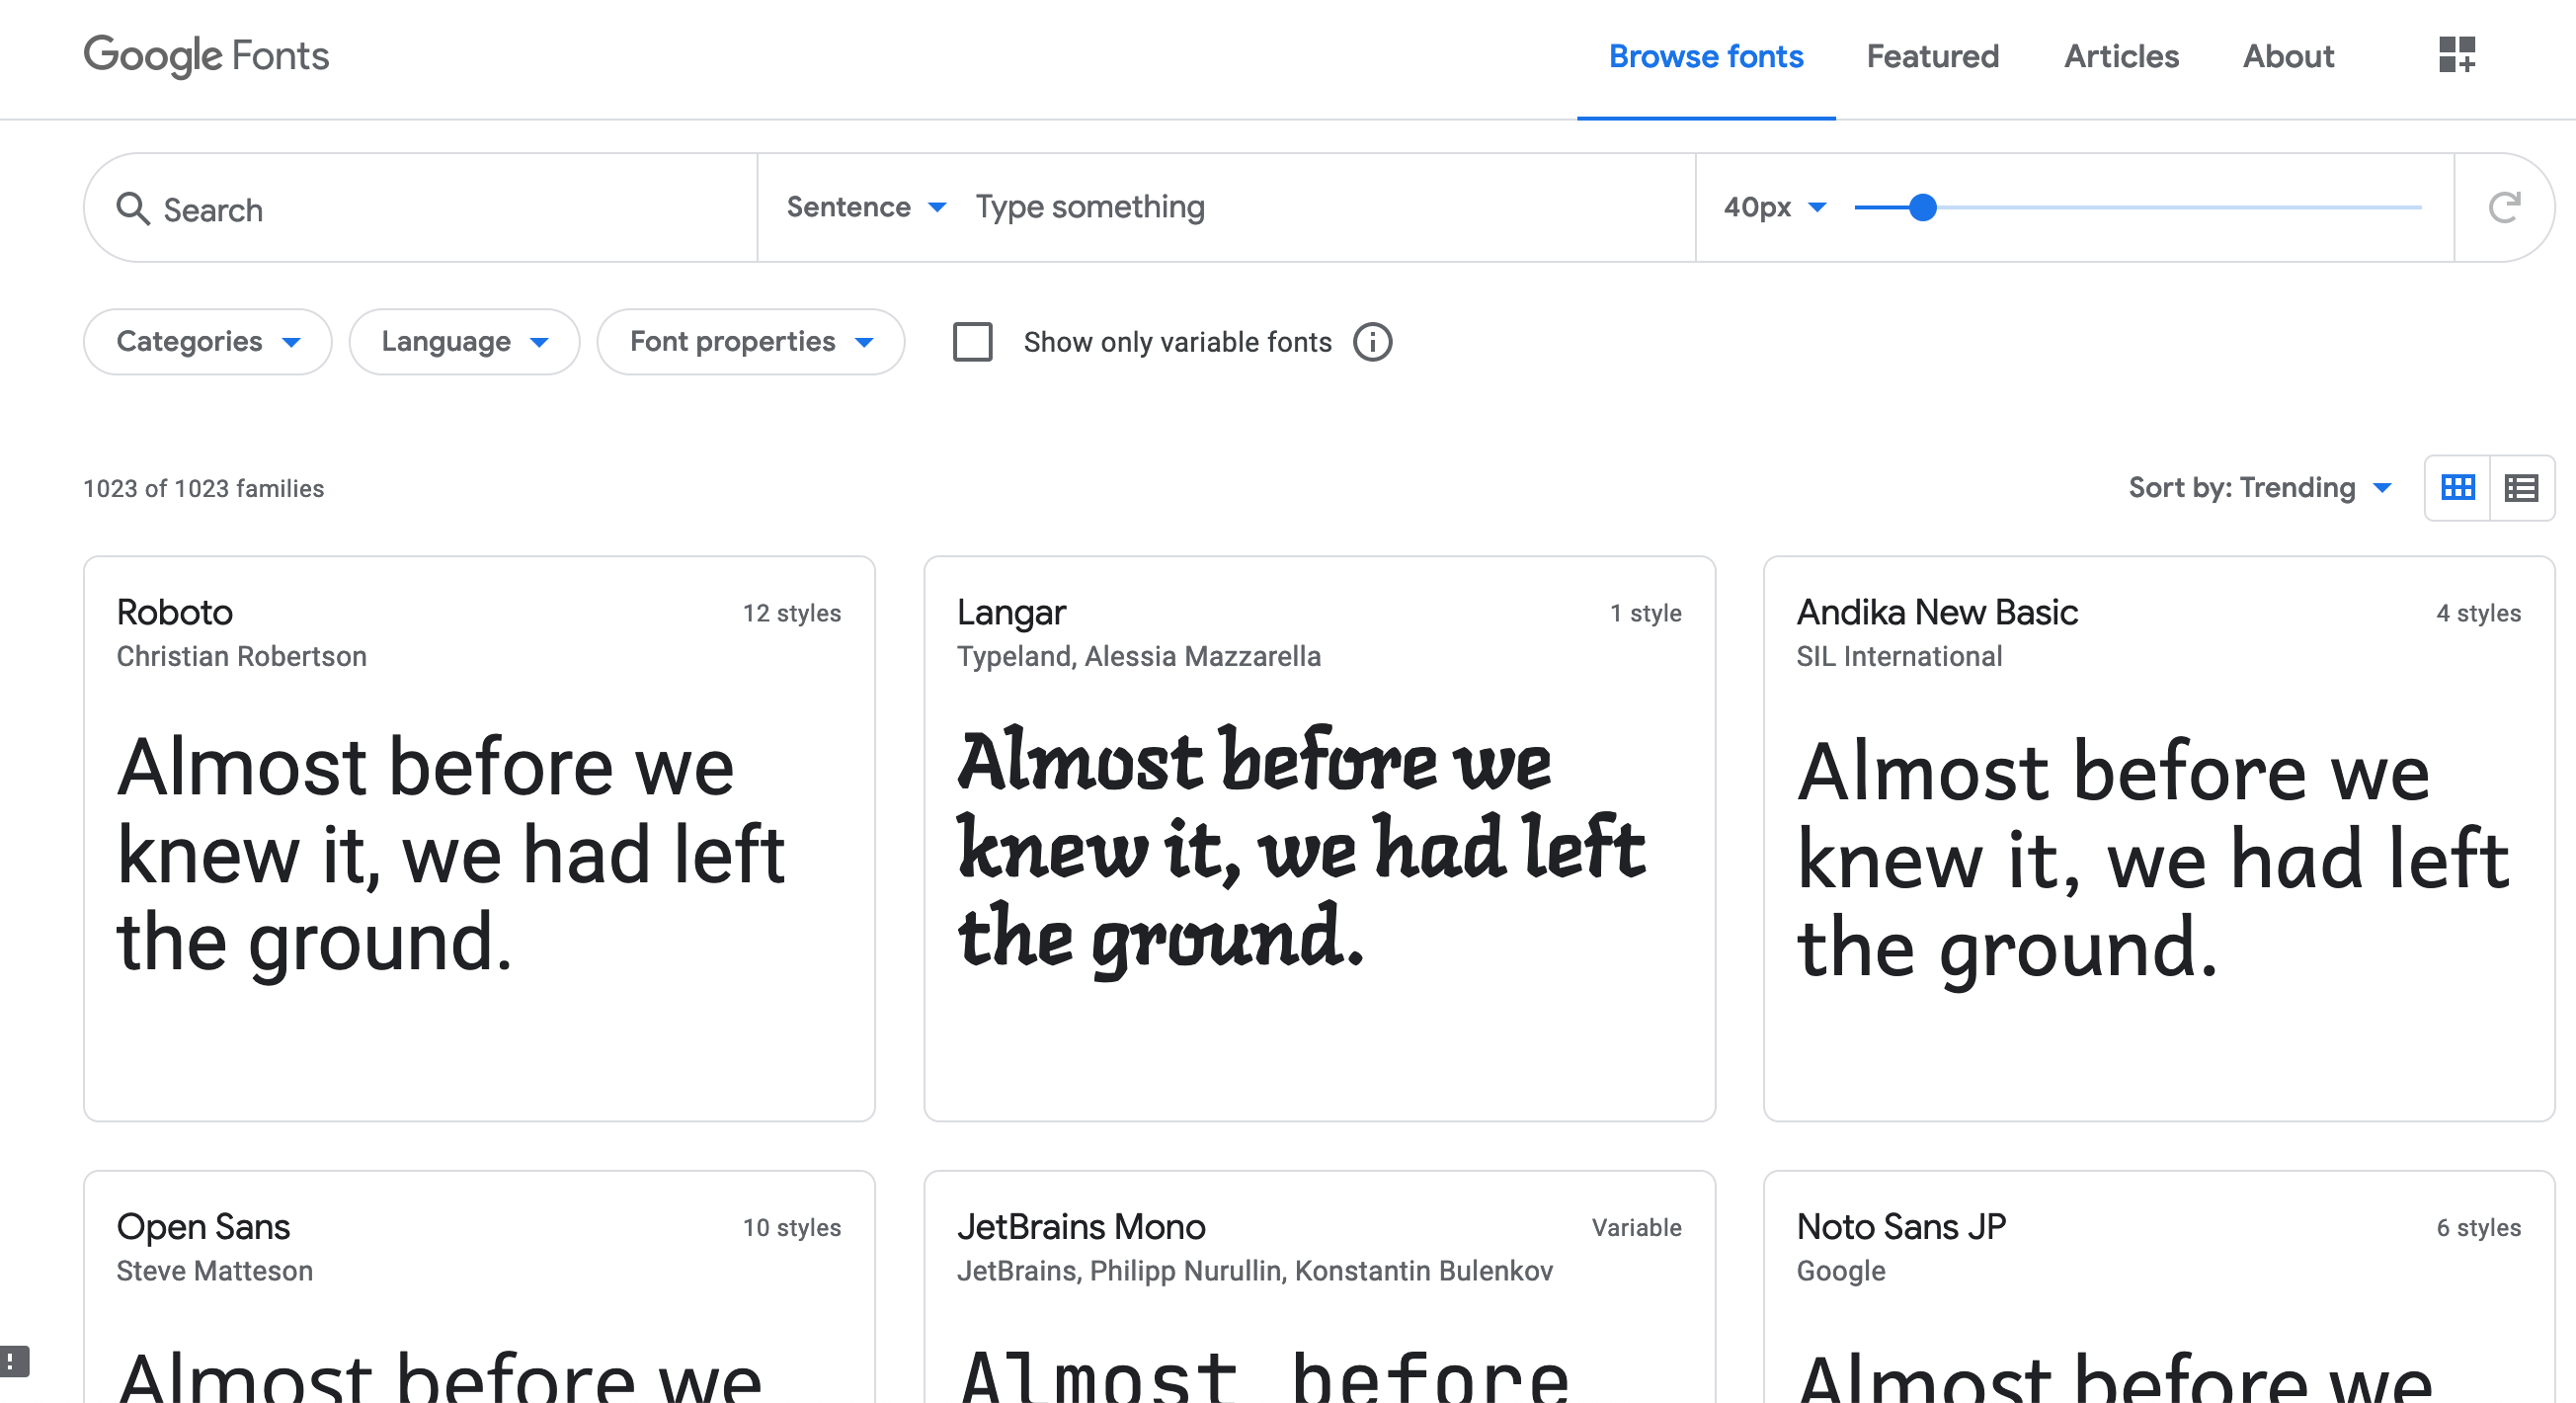The height and width of the screenshot is (1403, 2576).
Task: Click Typeland, Alessia Mazzarella author text
Action: click(x=1139, y=656)
